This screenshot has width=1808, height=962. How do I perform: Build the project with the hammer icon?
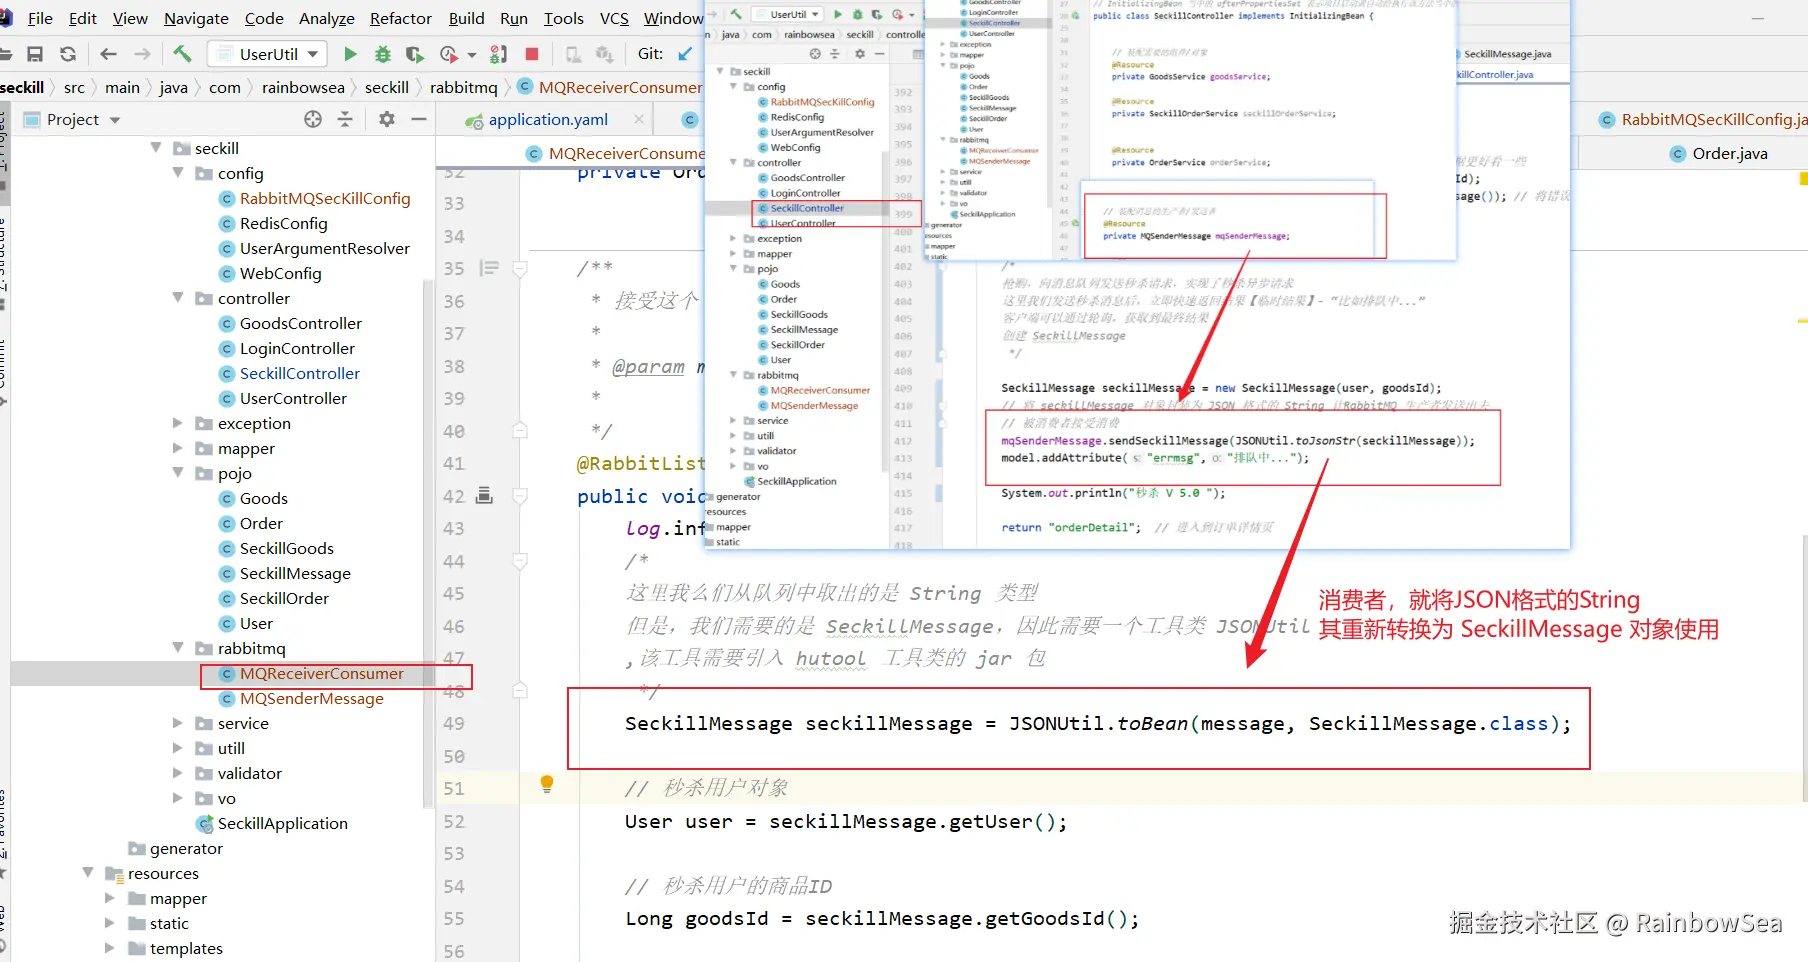(x=182, y=54)
